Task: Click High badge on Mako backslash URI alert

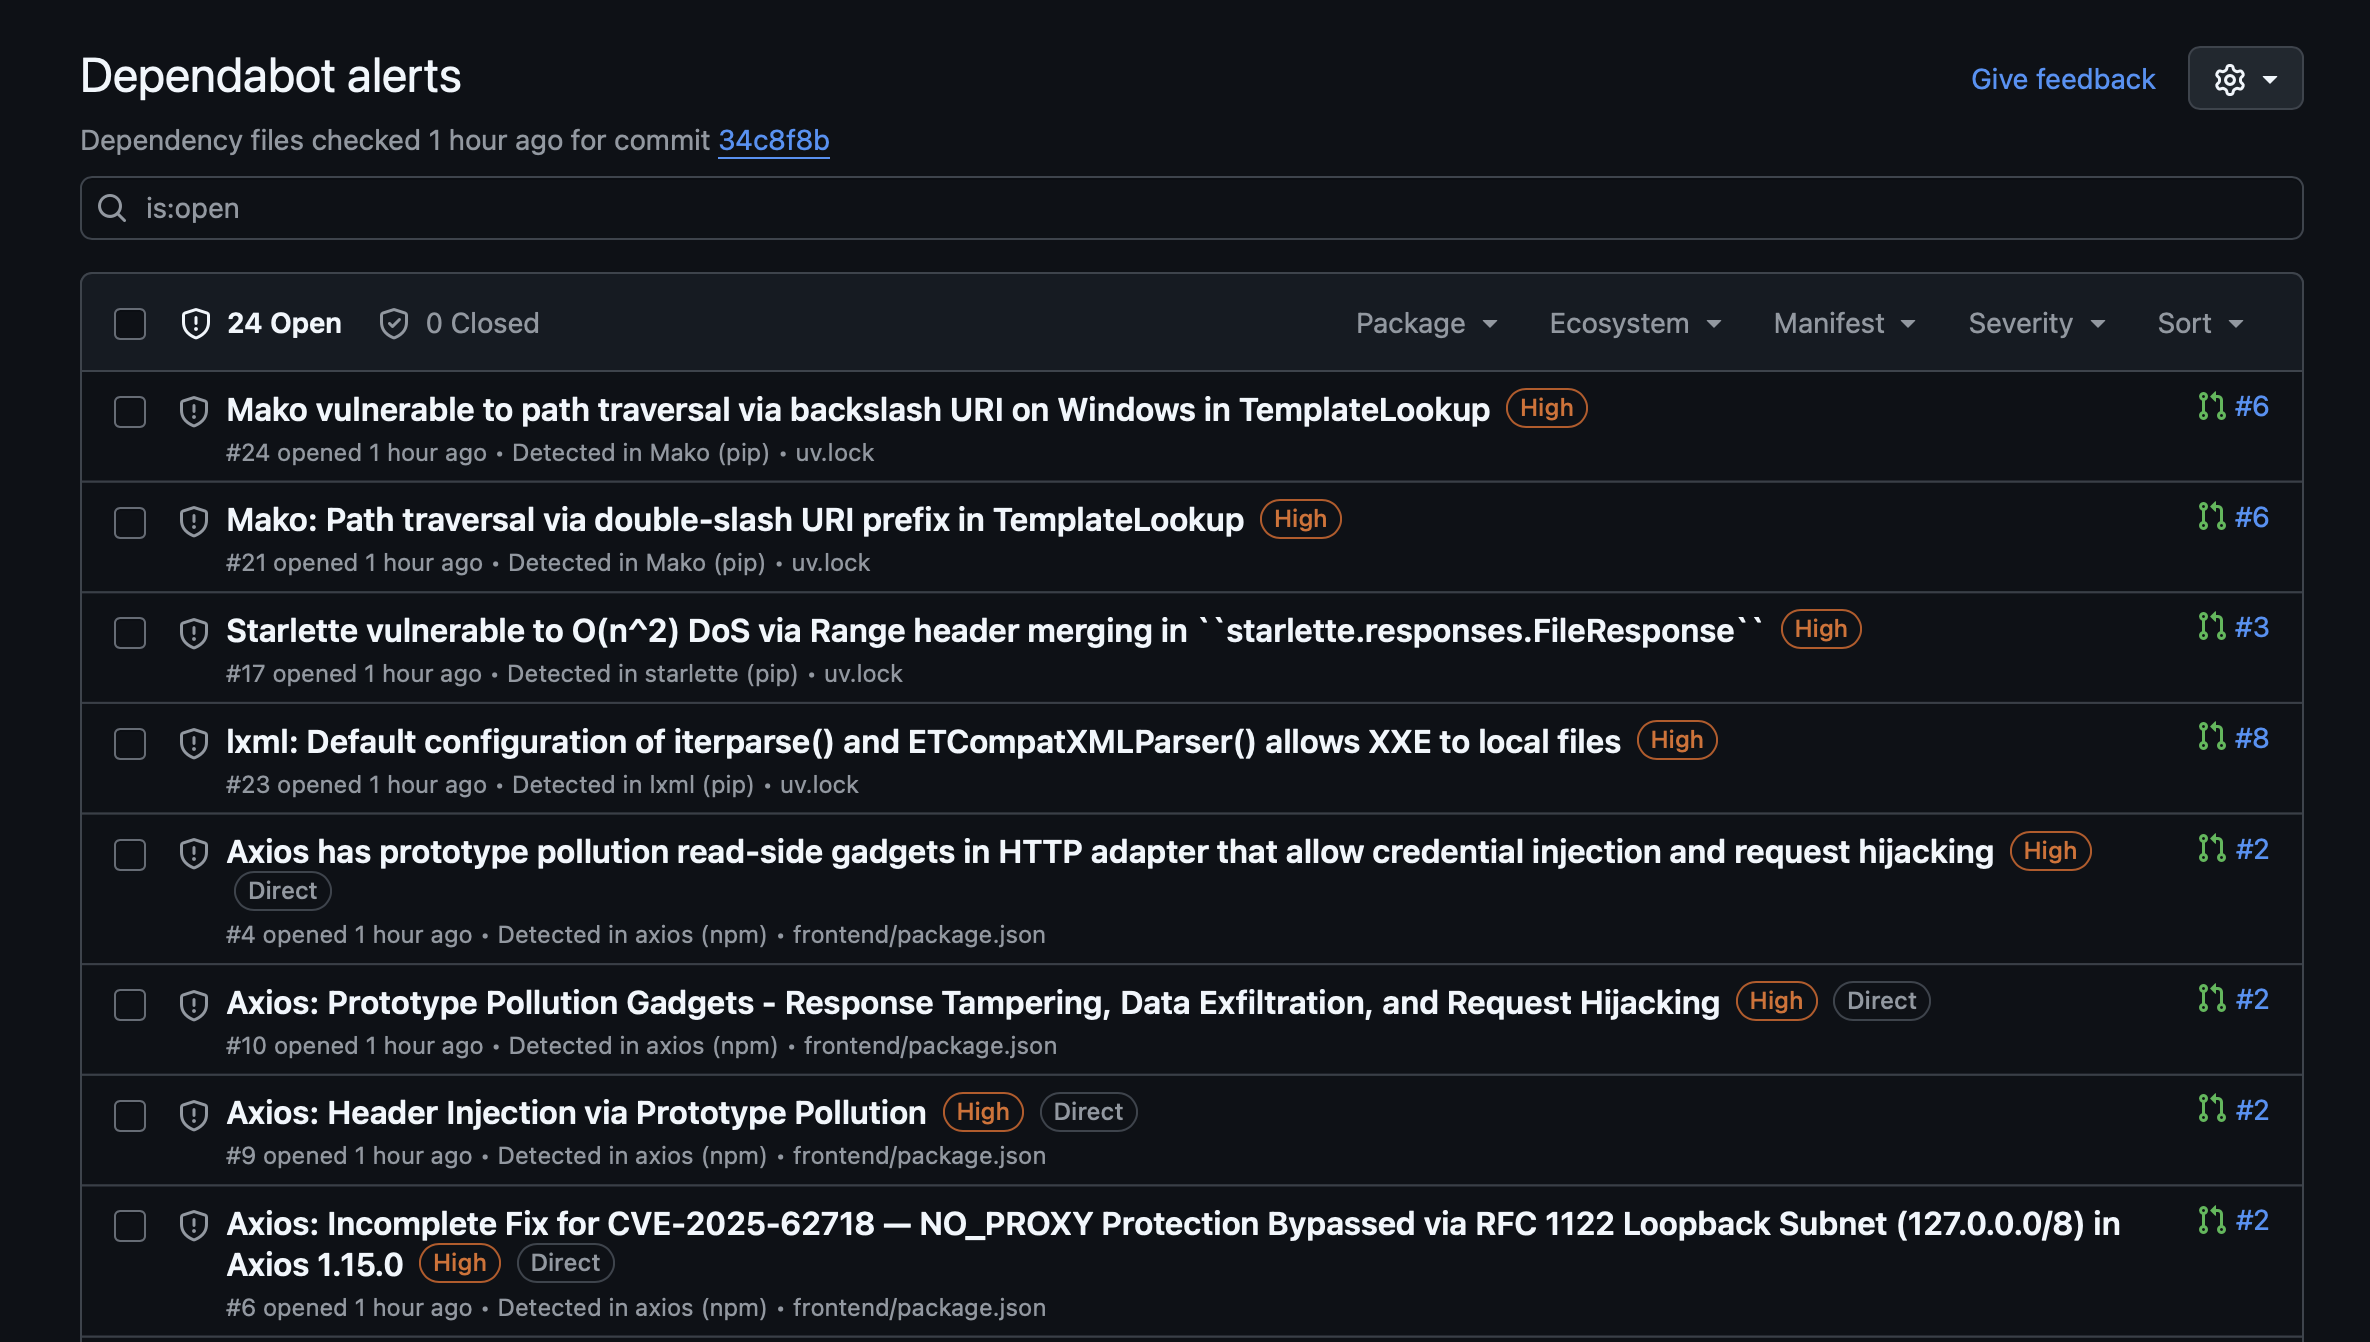Action: tap(1546, 408)
